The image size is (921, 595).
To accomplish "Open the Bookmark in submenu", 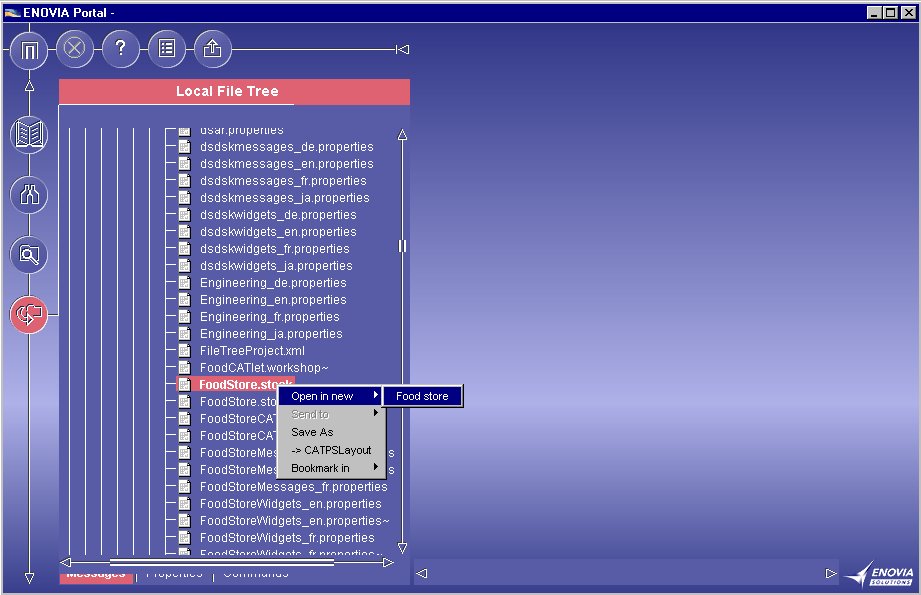I will [331, 468].
